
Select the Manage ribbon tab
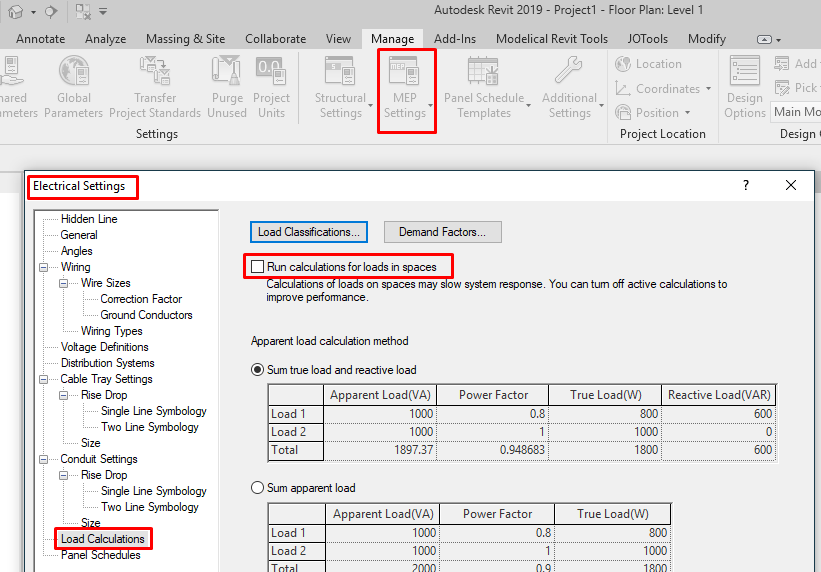pyautogui.click(x=392, y=39)
